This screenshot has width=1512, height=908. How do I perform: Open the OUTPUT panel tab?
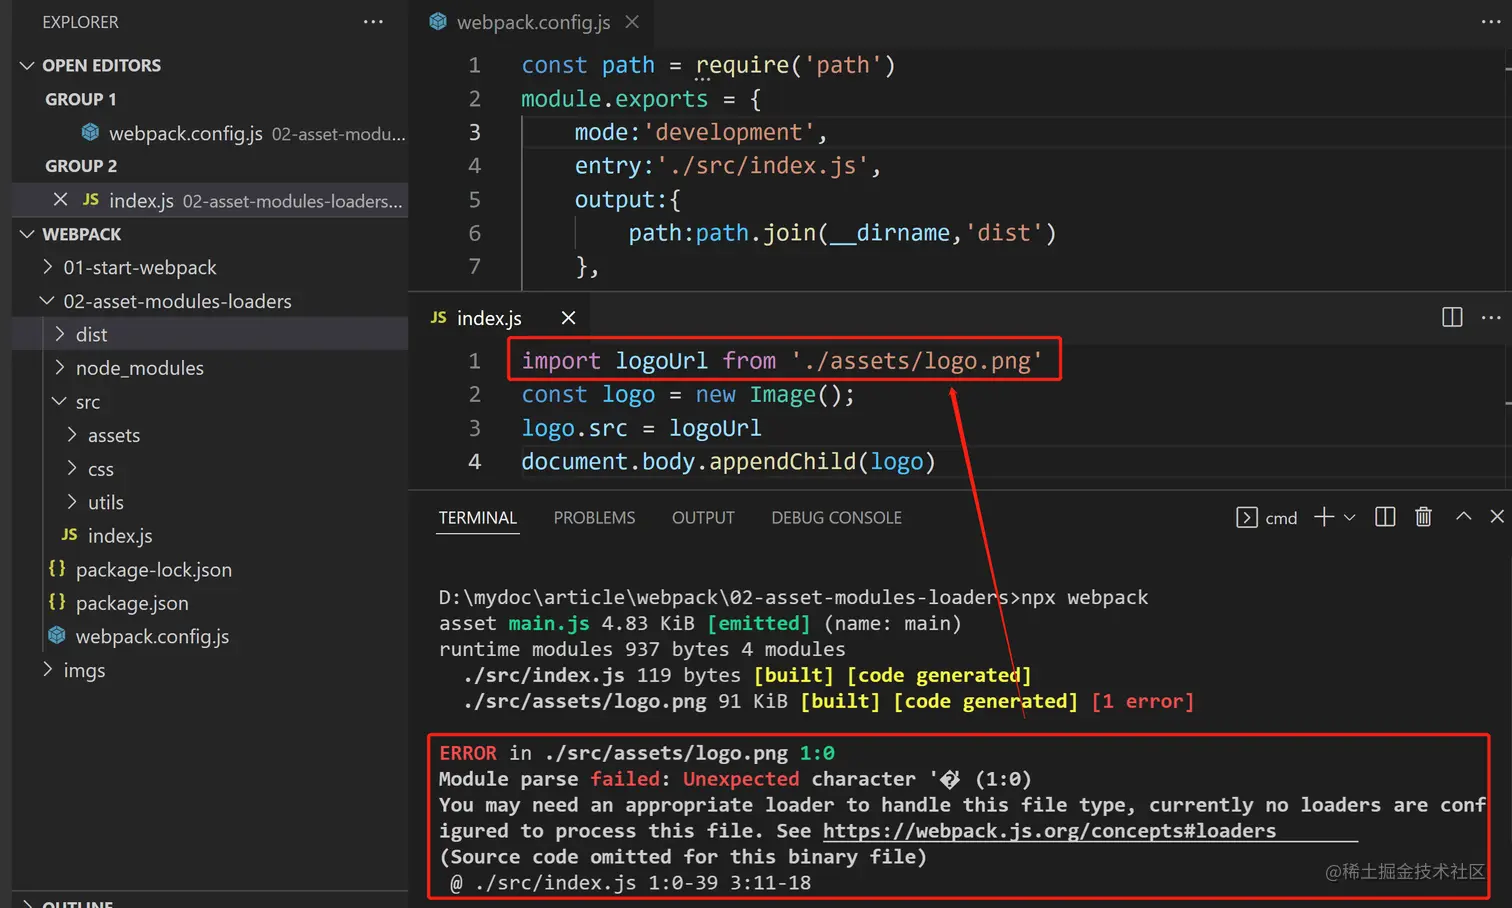[x=703, y=517]
